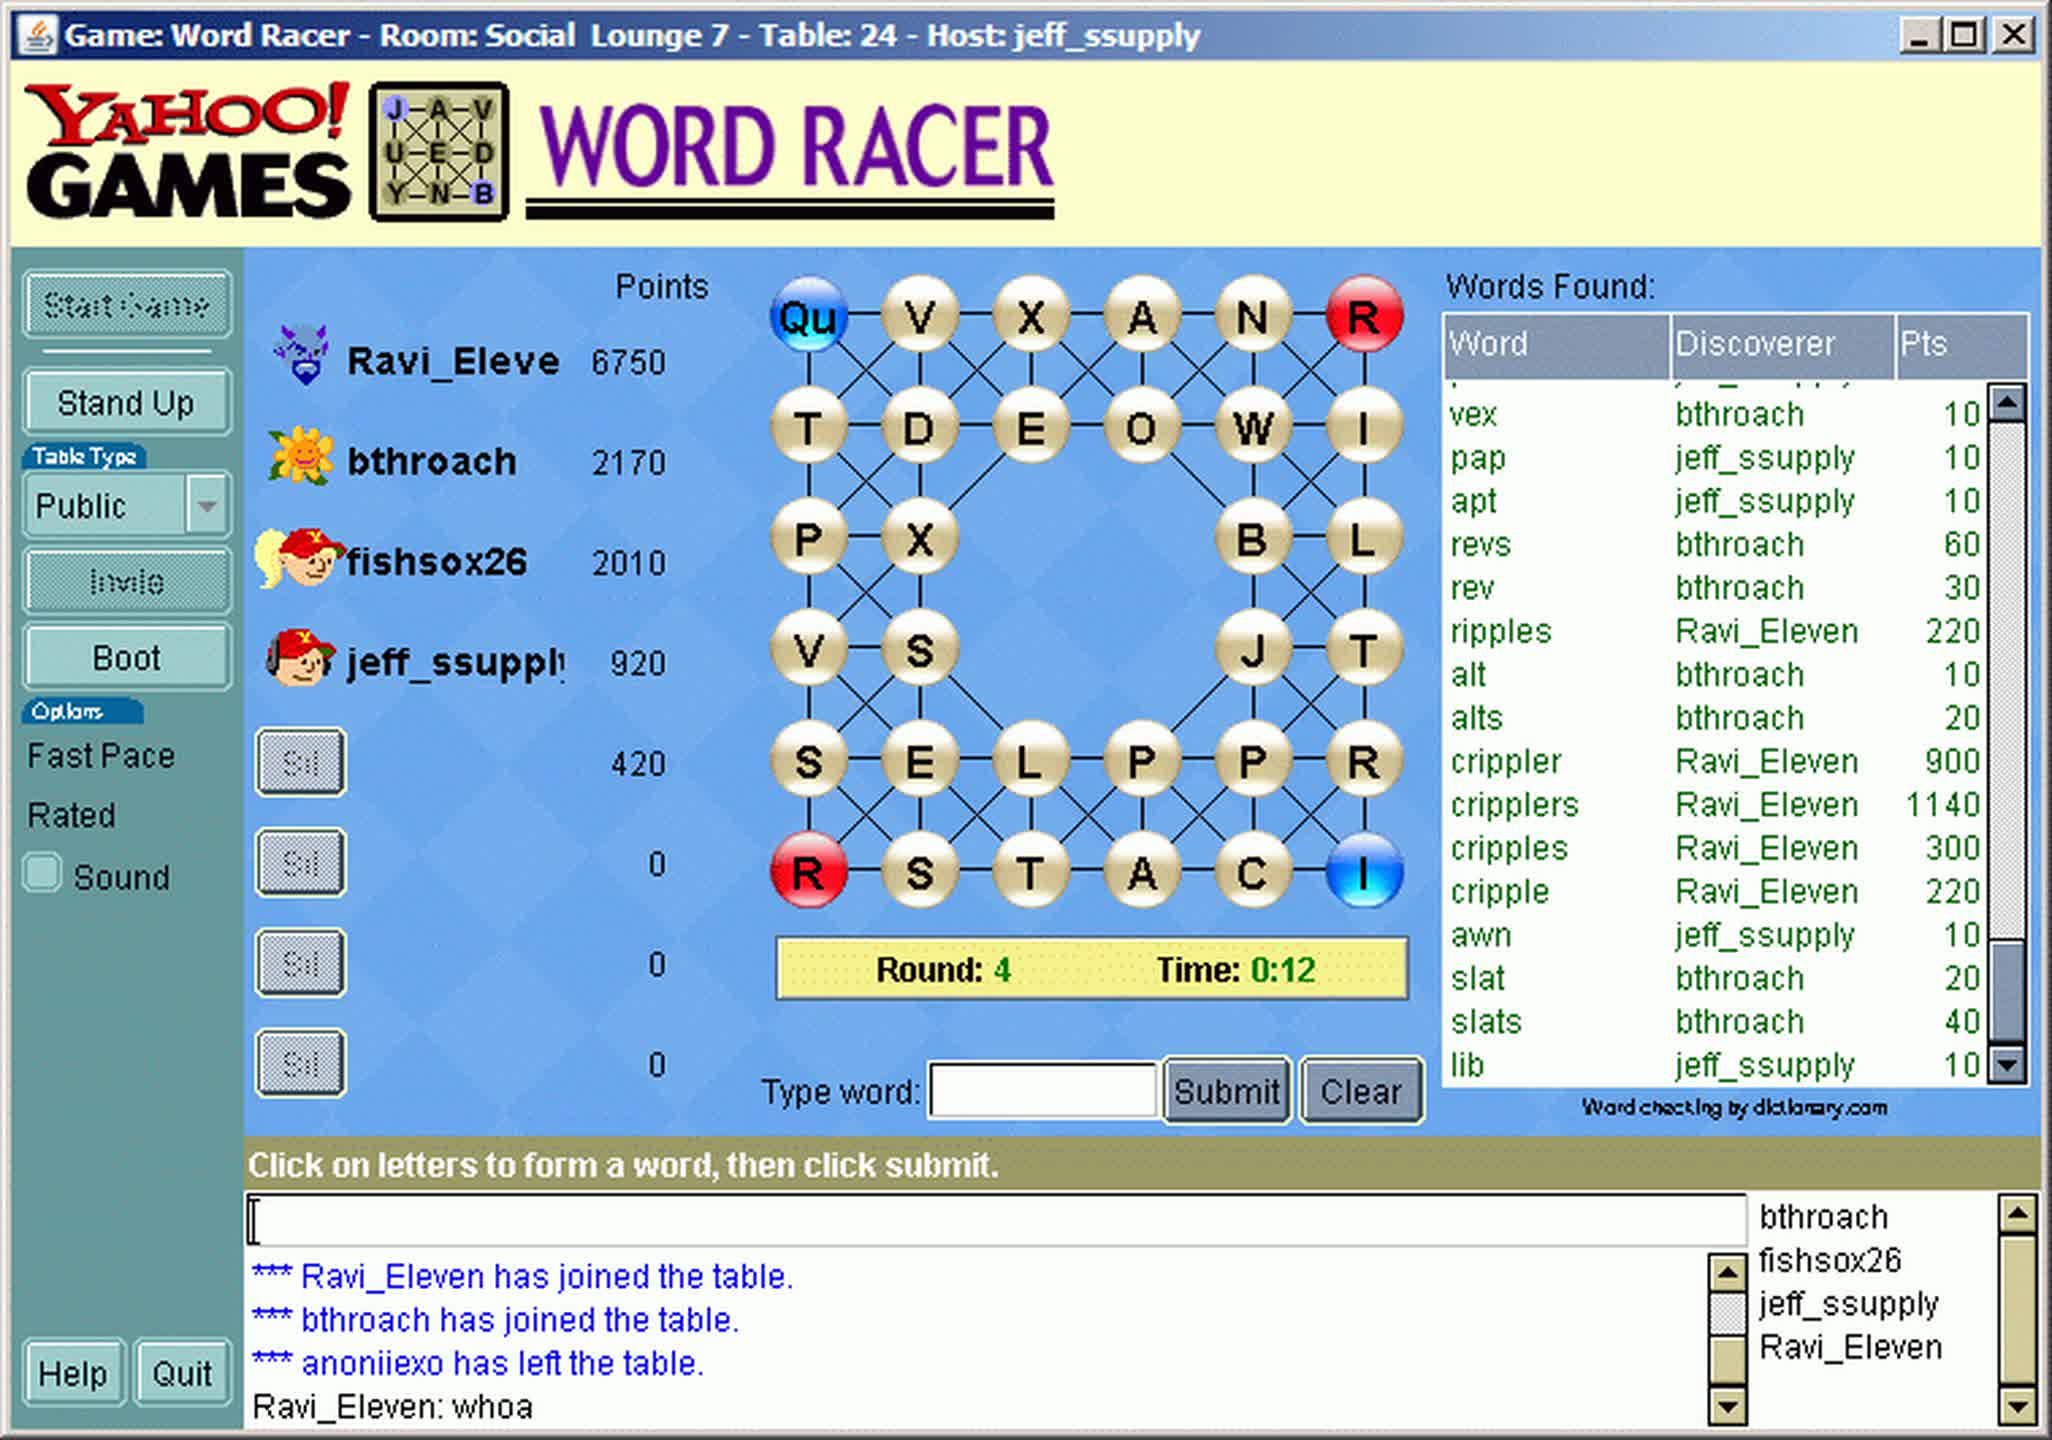
Task: Select the E tile next to O
Action: coord(1030,428)
